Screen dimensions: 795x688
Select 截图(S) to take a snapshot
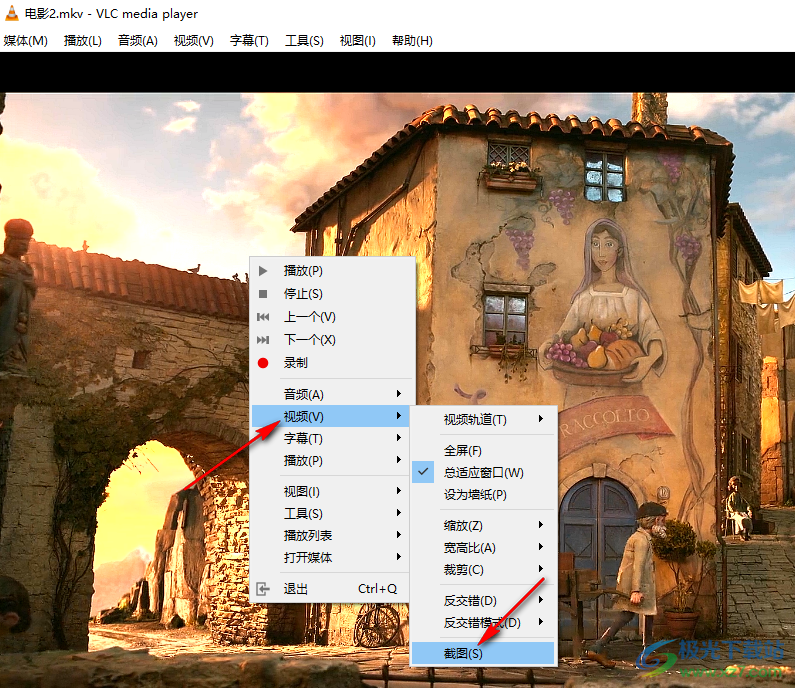[x=483, y=654]
